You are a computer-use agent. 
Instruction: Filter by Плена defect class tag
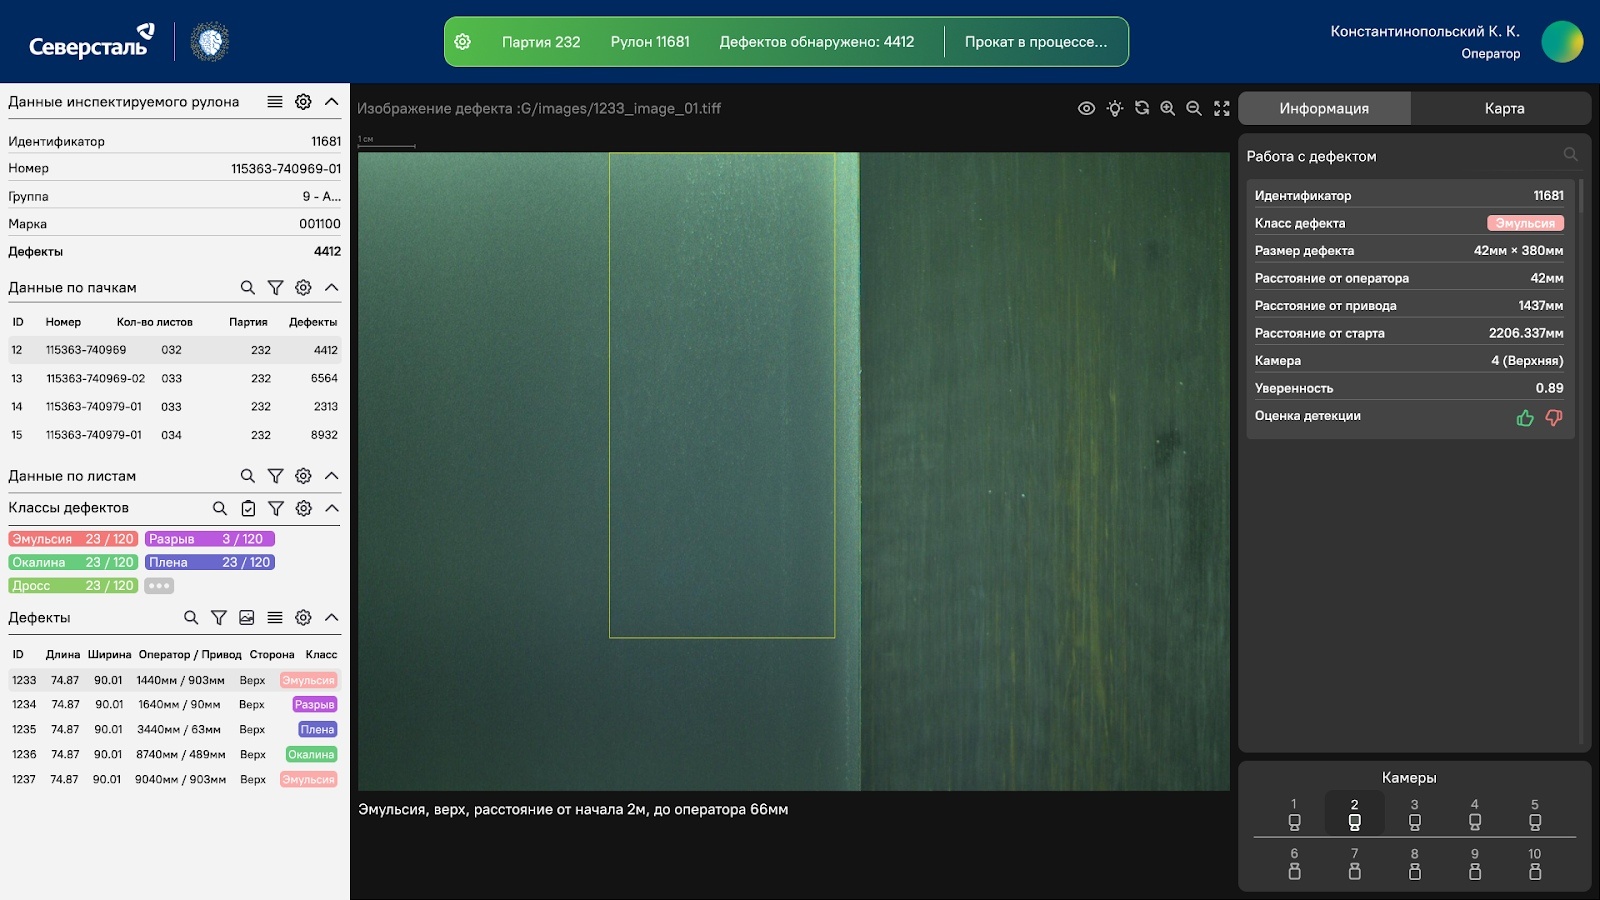coord(210,562)
